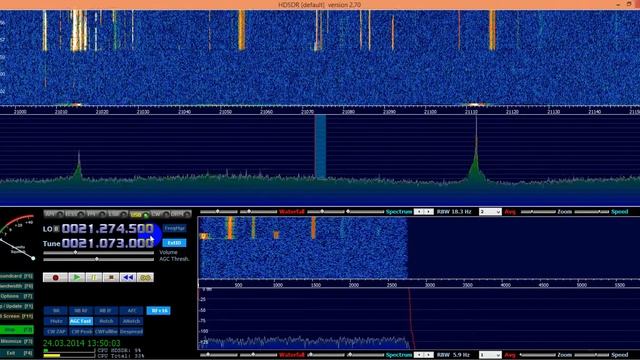
Task: Select AM demodulation mode
Action: click(53, 214)
